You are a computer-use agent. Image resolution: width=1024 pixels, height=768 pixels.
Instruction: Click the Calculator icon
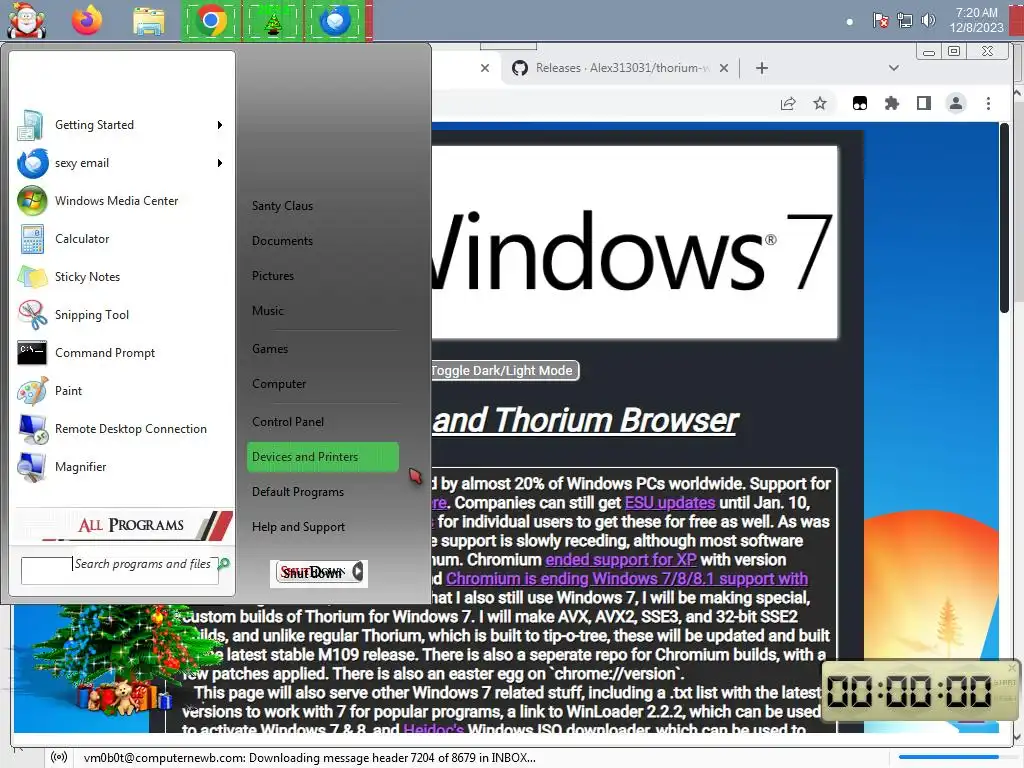[32, 239]
